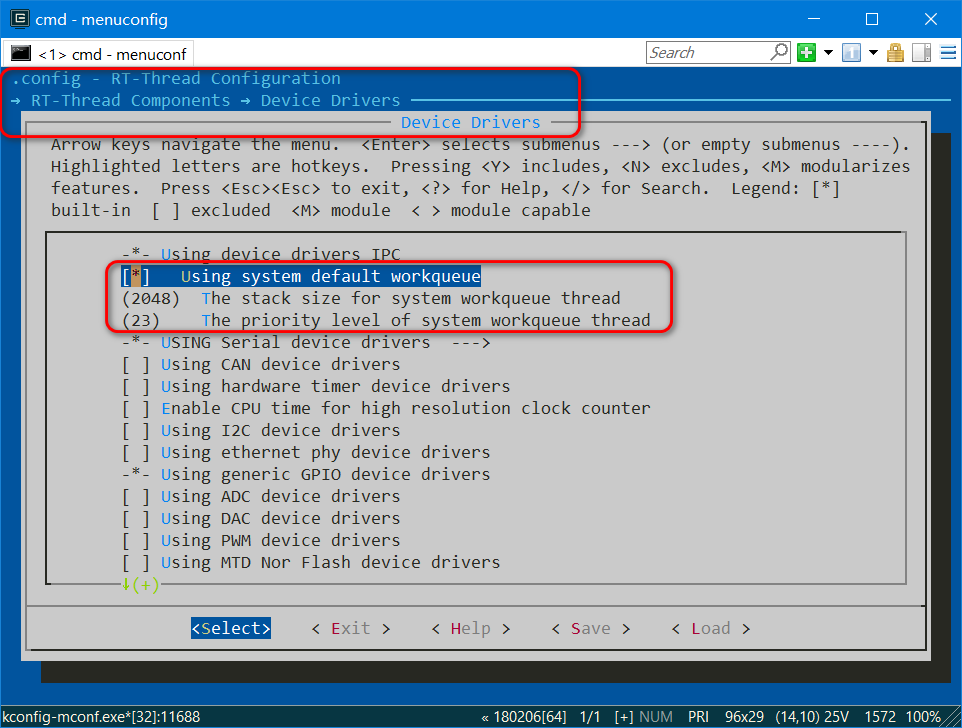This screenshot has width=962, height=728.
Task: Click the 'PRI' indicator in status bar
Action: coord(698,716)
